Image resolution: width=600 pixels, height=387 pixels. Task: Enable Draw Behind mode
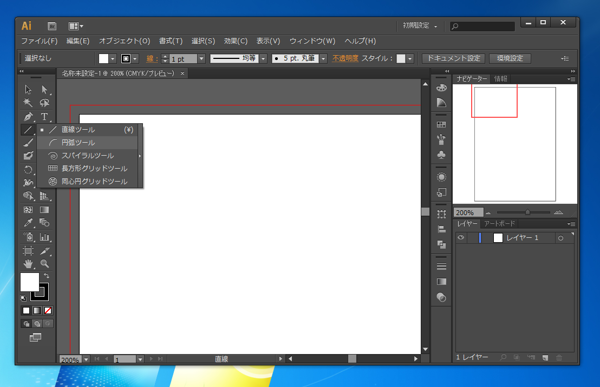click(37, 324)
